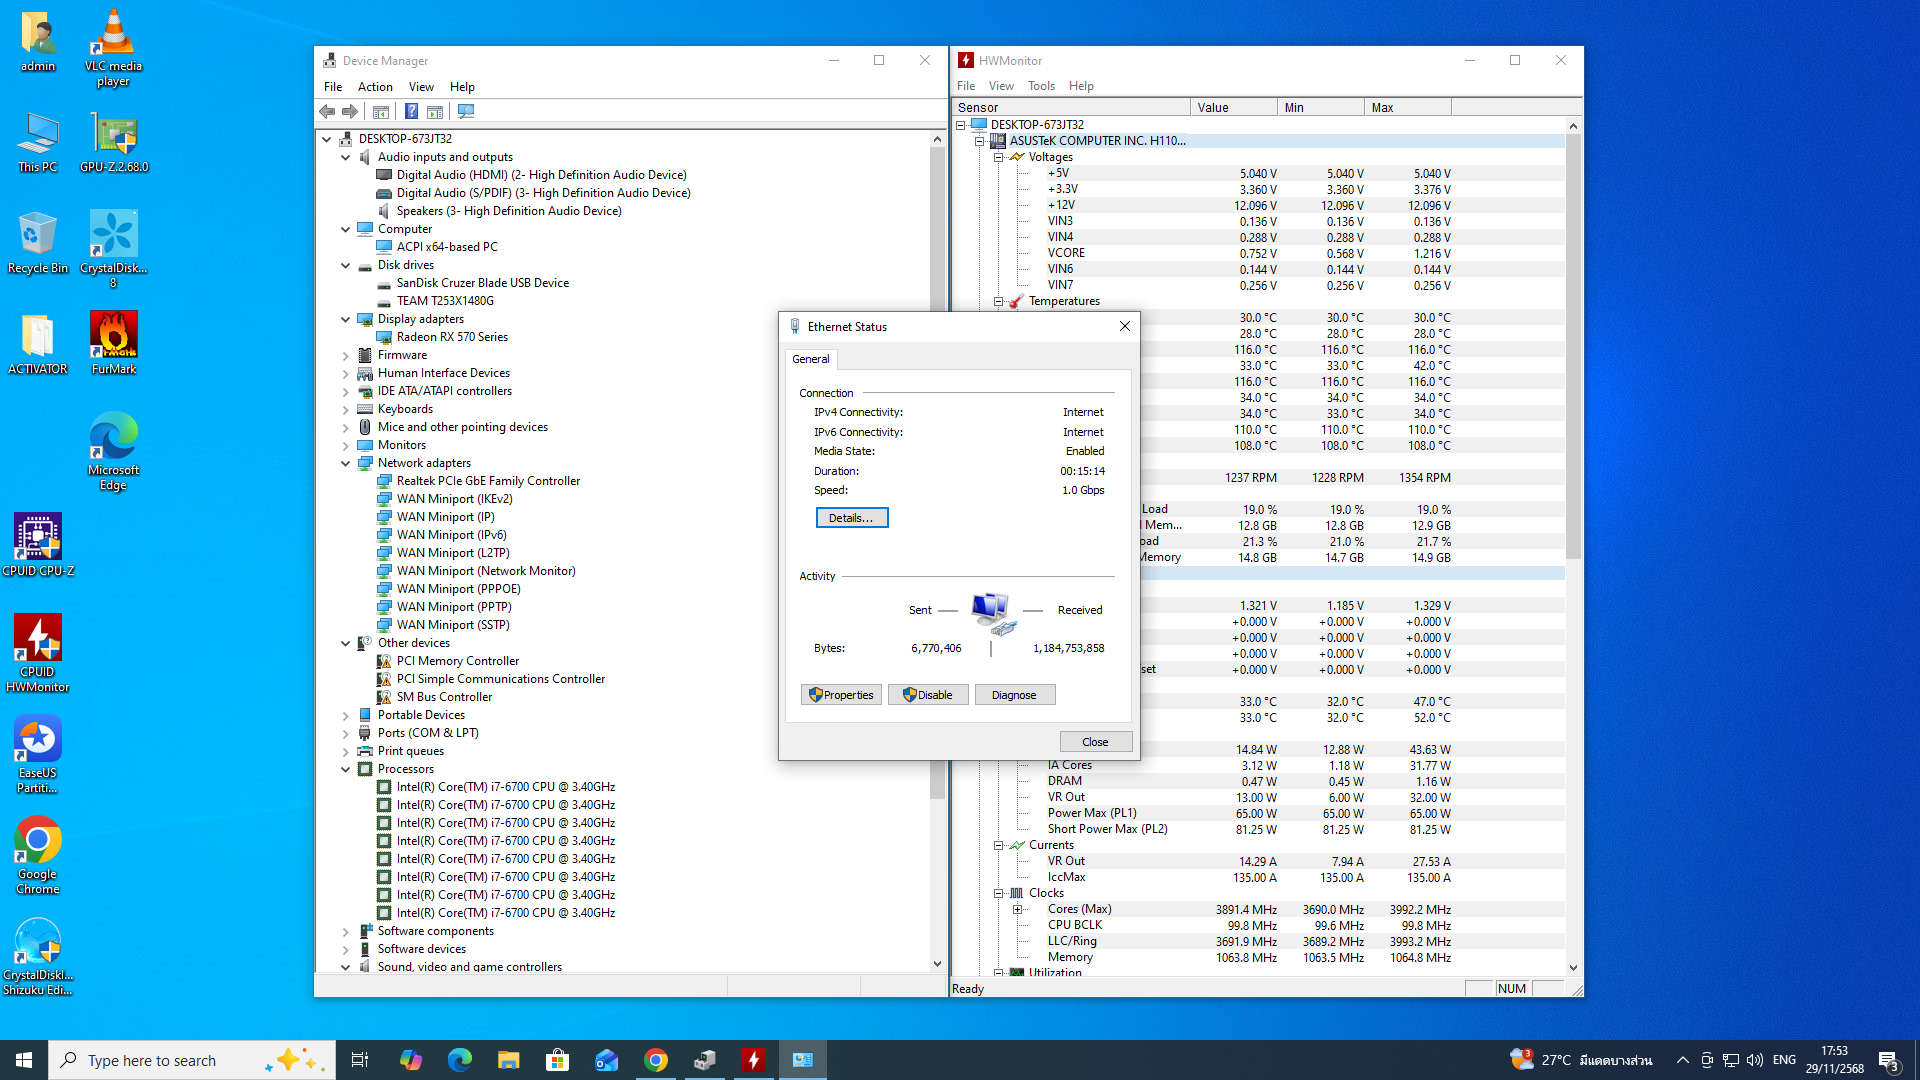
Task: Expand Cores (Max) clocks node
Action: pyautogui.click(x=1017, y=909)
